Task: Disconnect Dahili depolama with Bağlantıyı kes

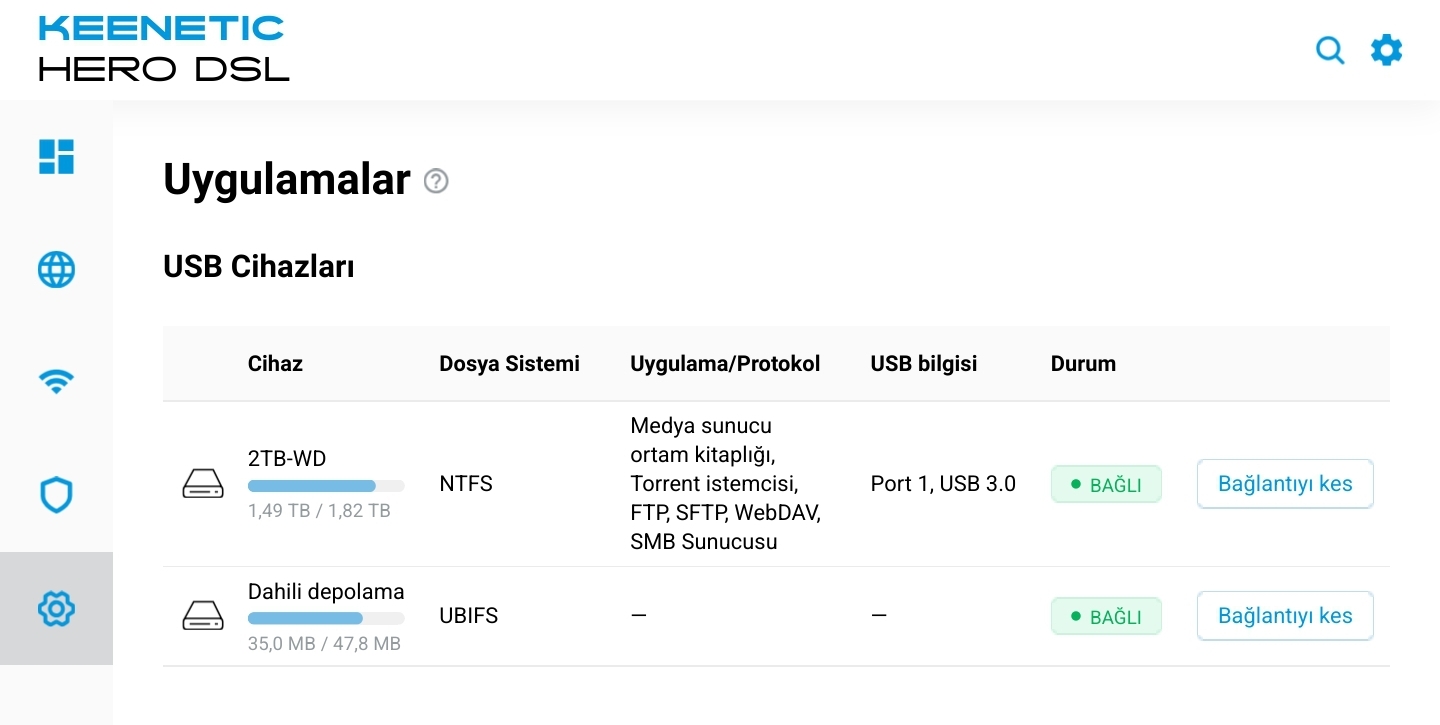Action: [1285, 616]
